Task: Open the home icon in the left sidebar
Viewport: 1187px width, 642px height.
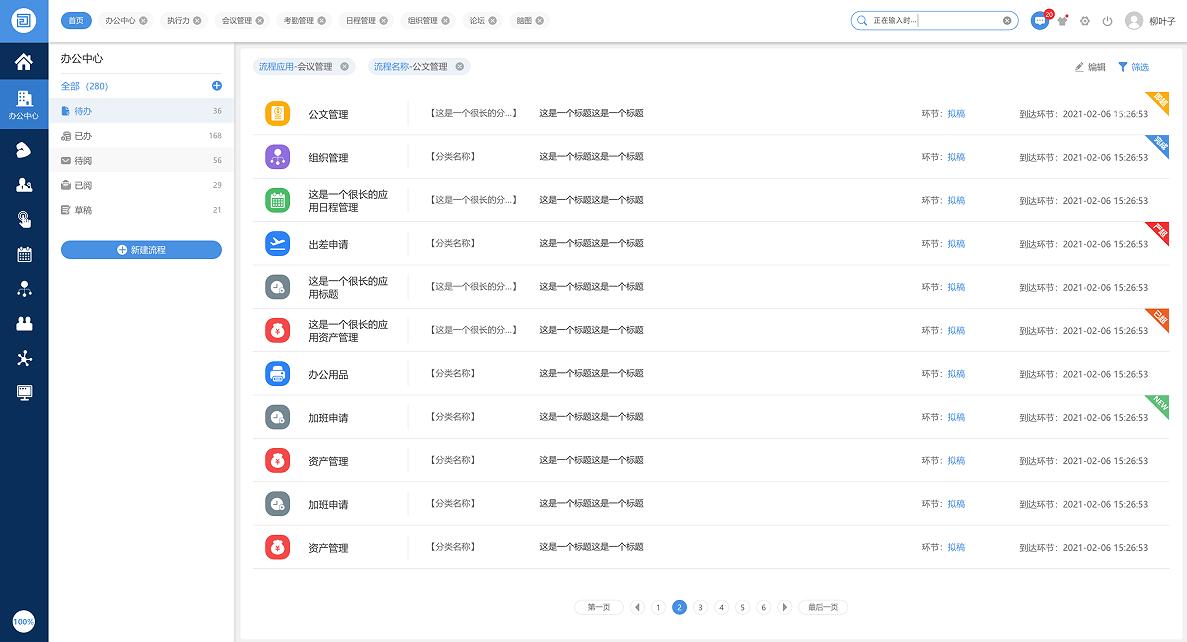Action: click(24, 60)
